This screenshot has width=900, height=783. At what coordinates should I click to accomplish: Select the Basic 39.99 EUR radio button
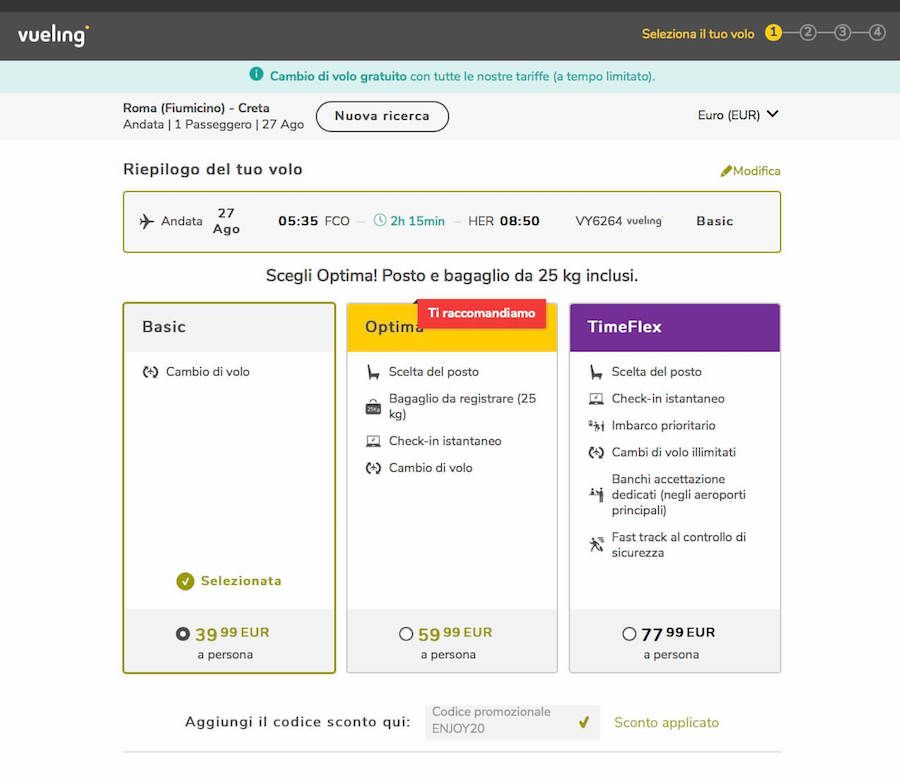click(182, 634)
